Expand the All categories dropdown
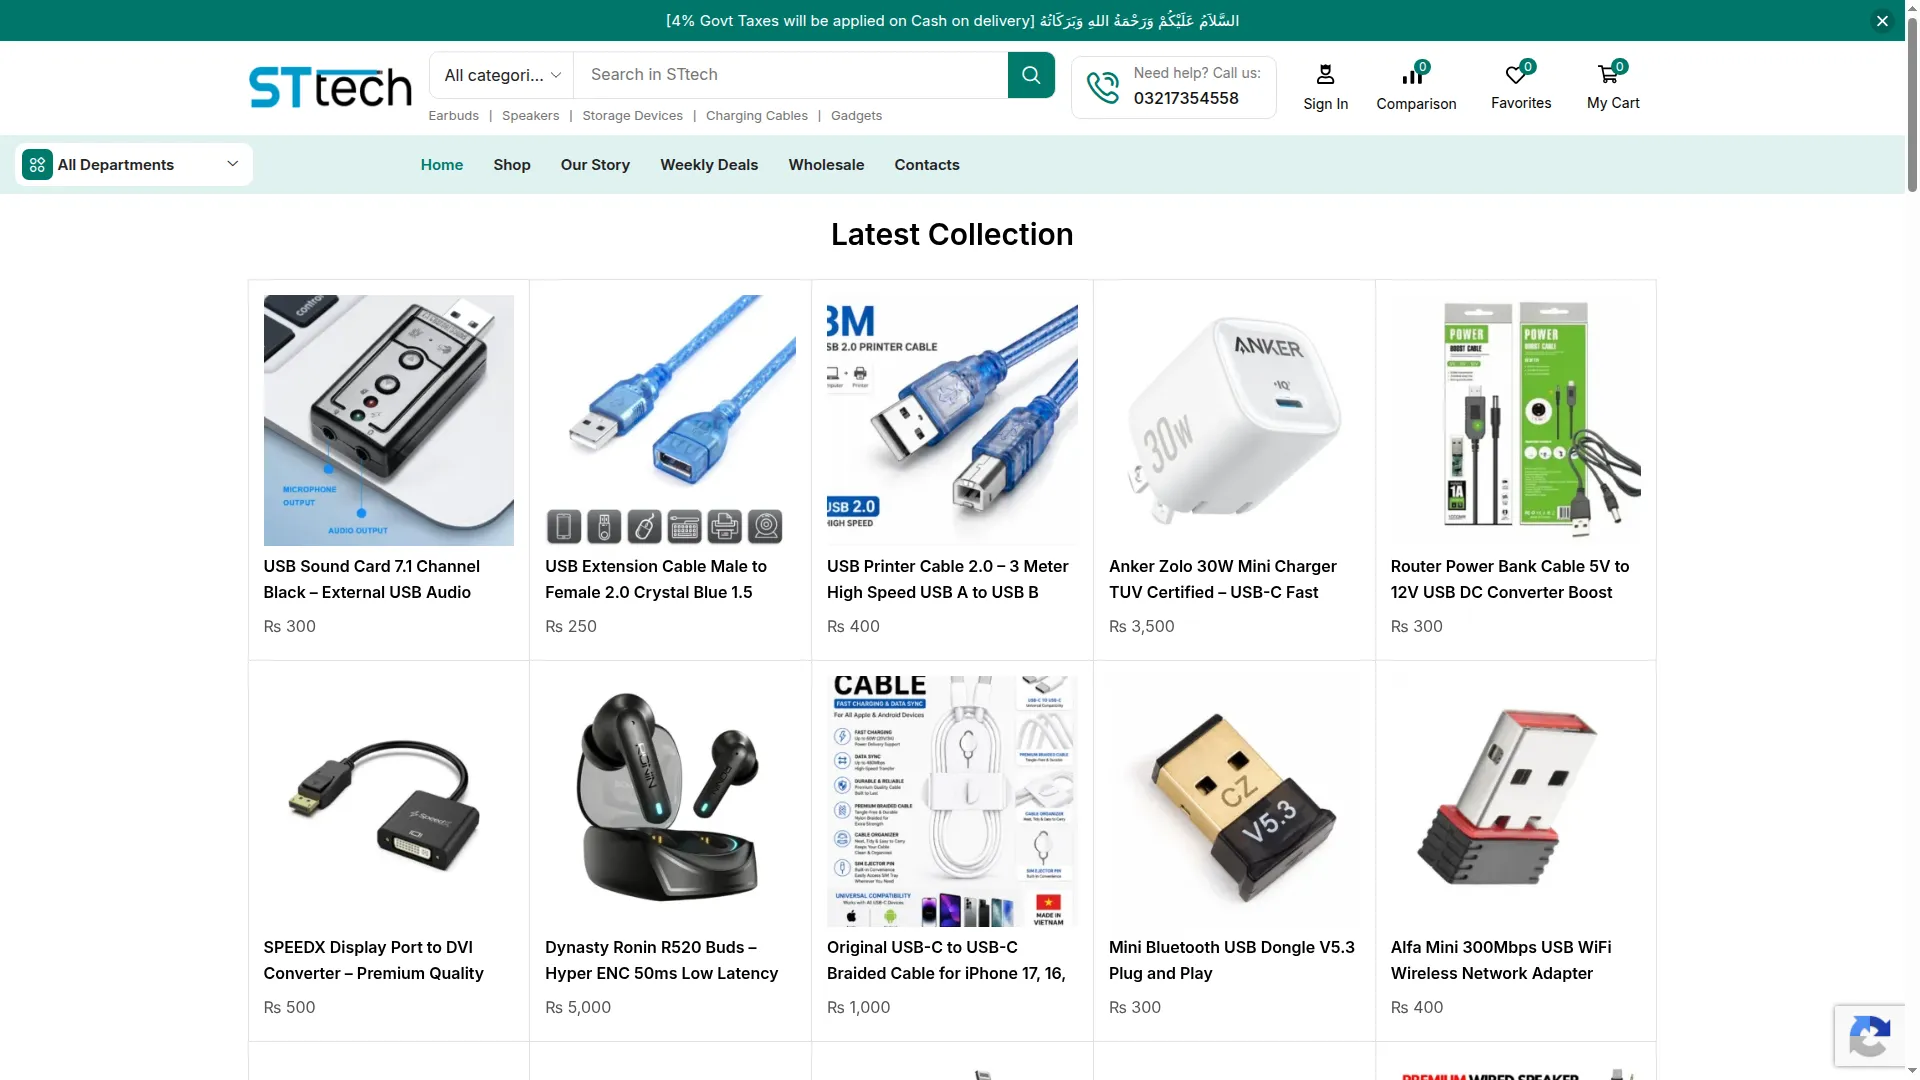The width and height of the screenshot is (1920, 1080). click(502, 75)
